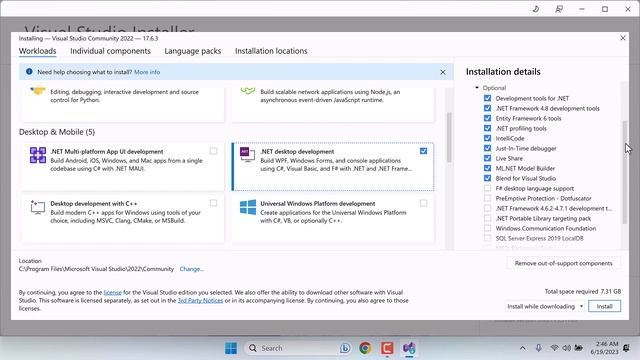The image size is (640, 360).
Task: Switch to the Workloads tab
Action: click(38, 51)
